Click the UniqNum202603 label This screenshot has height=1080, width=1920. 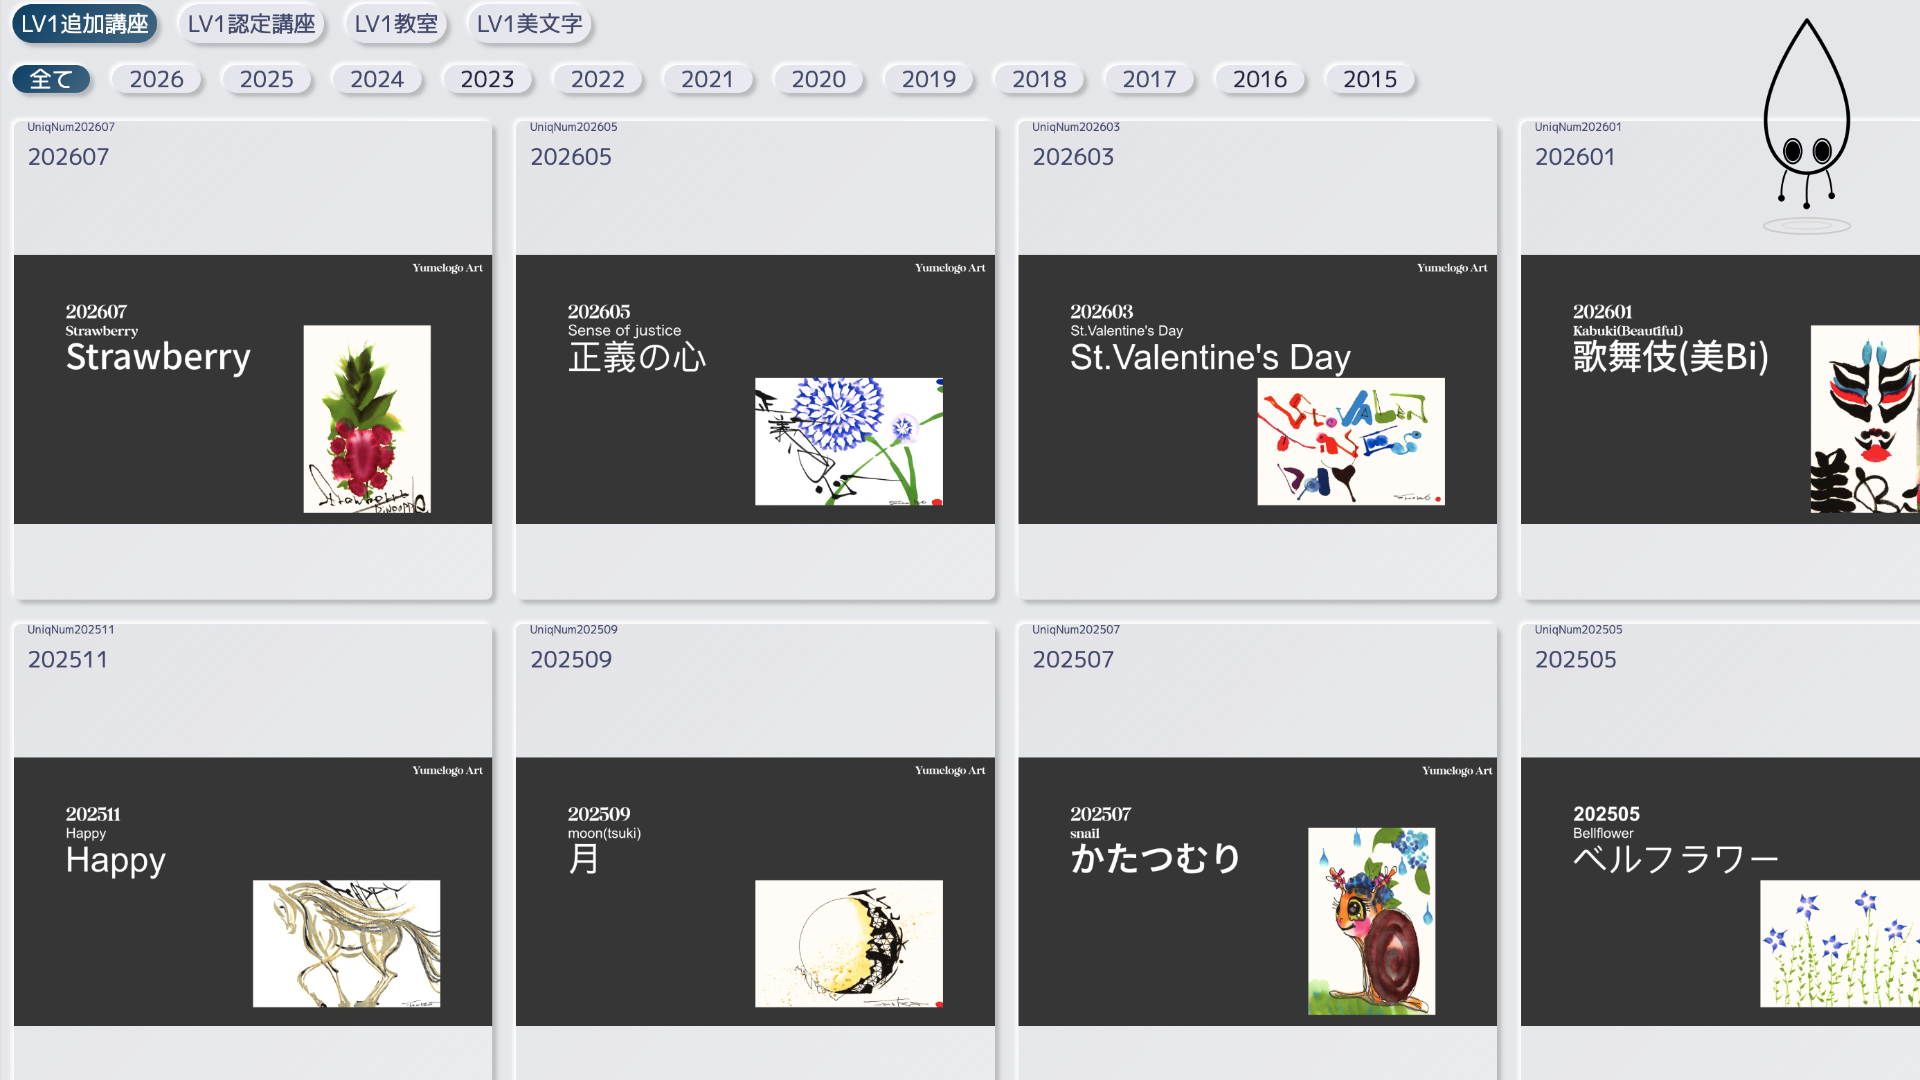pyautogui.click(x=1076, y=127)
